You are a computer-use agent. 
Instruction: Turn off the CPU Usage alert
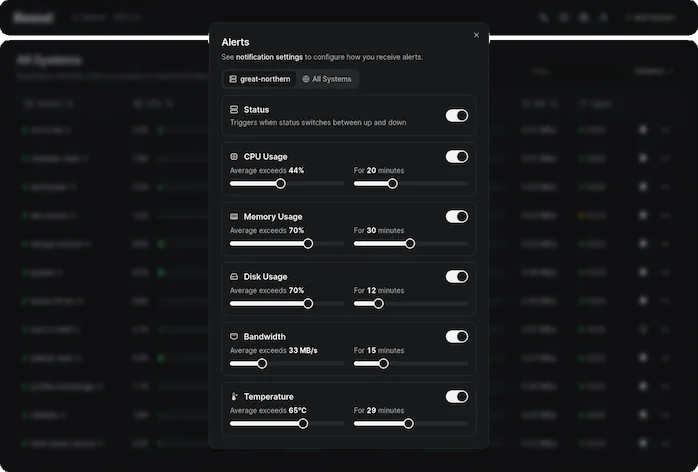point(456,156)
